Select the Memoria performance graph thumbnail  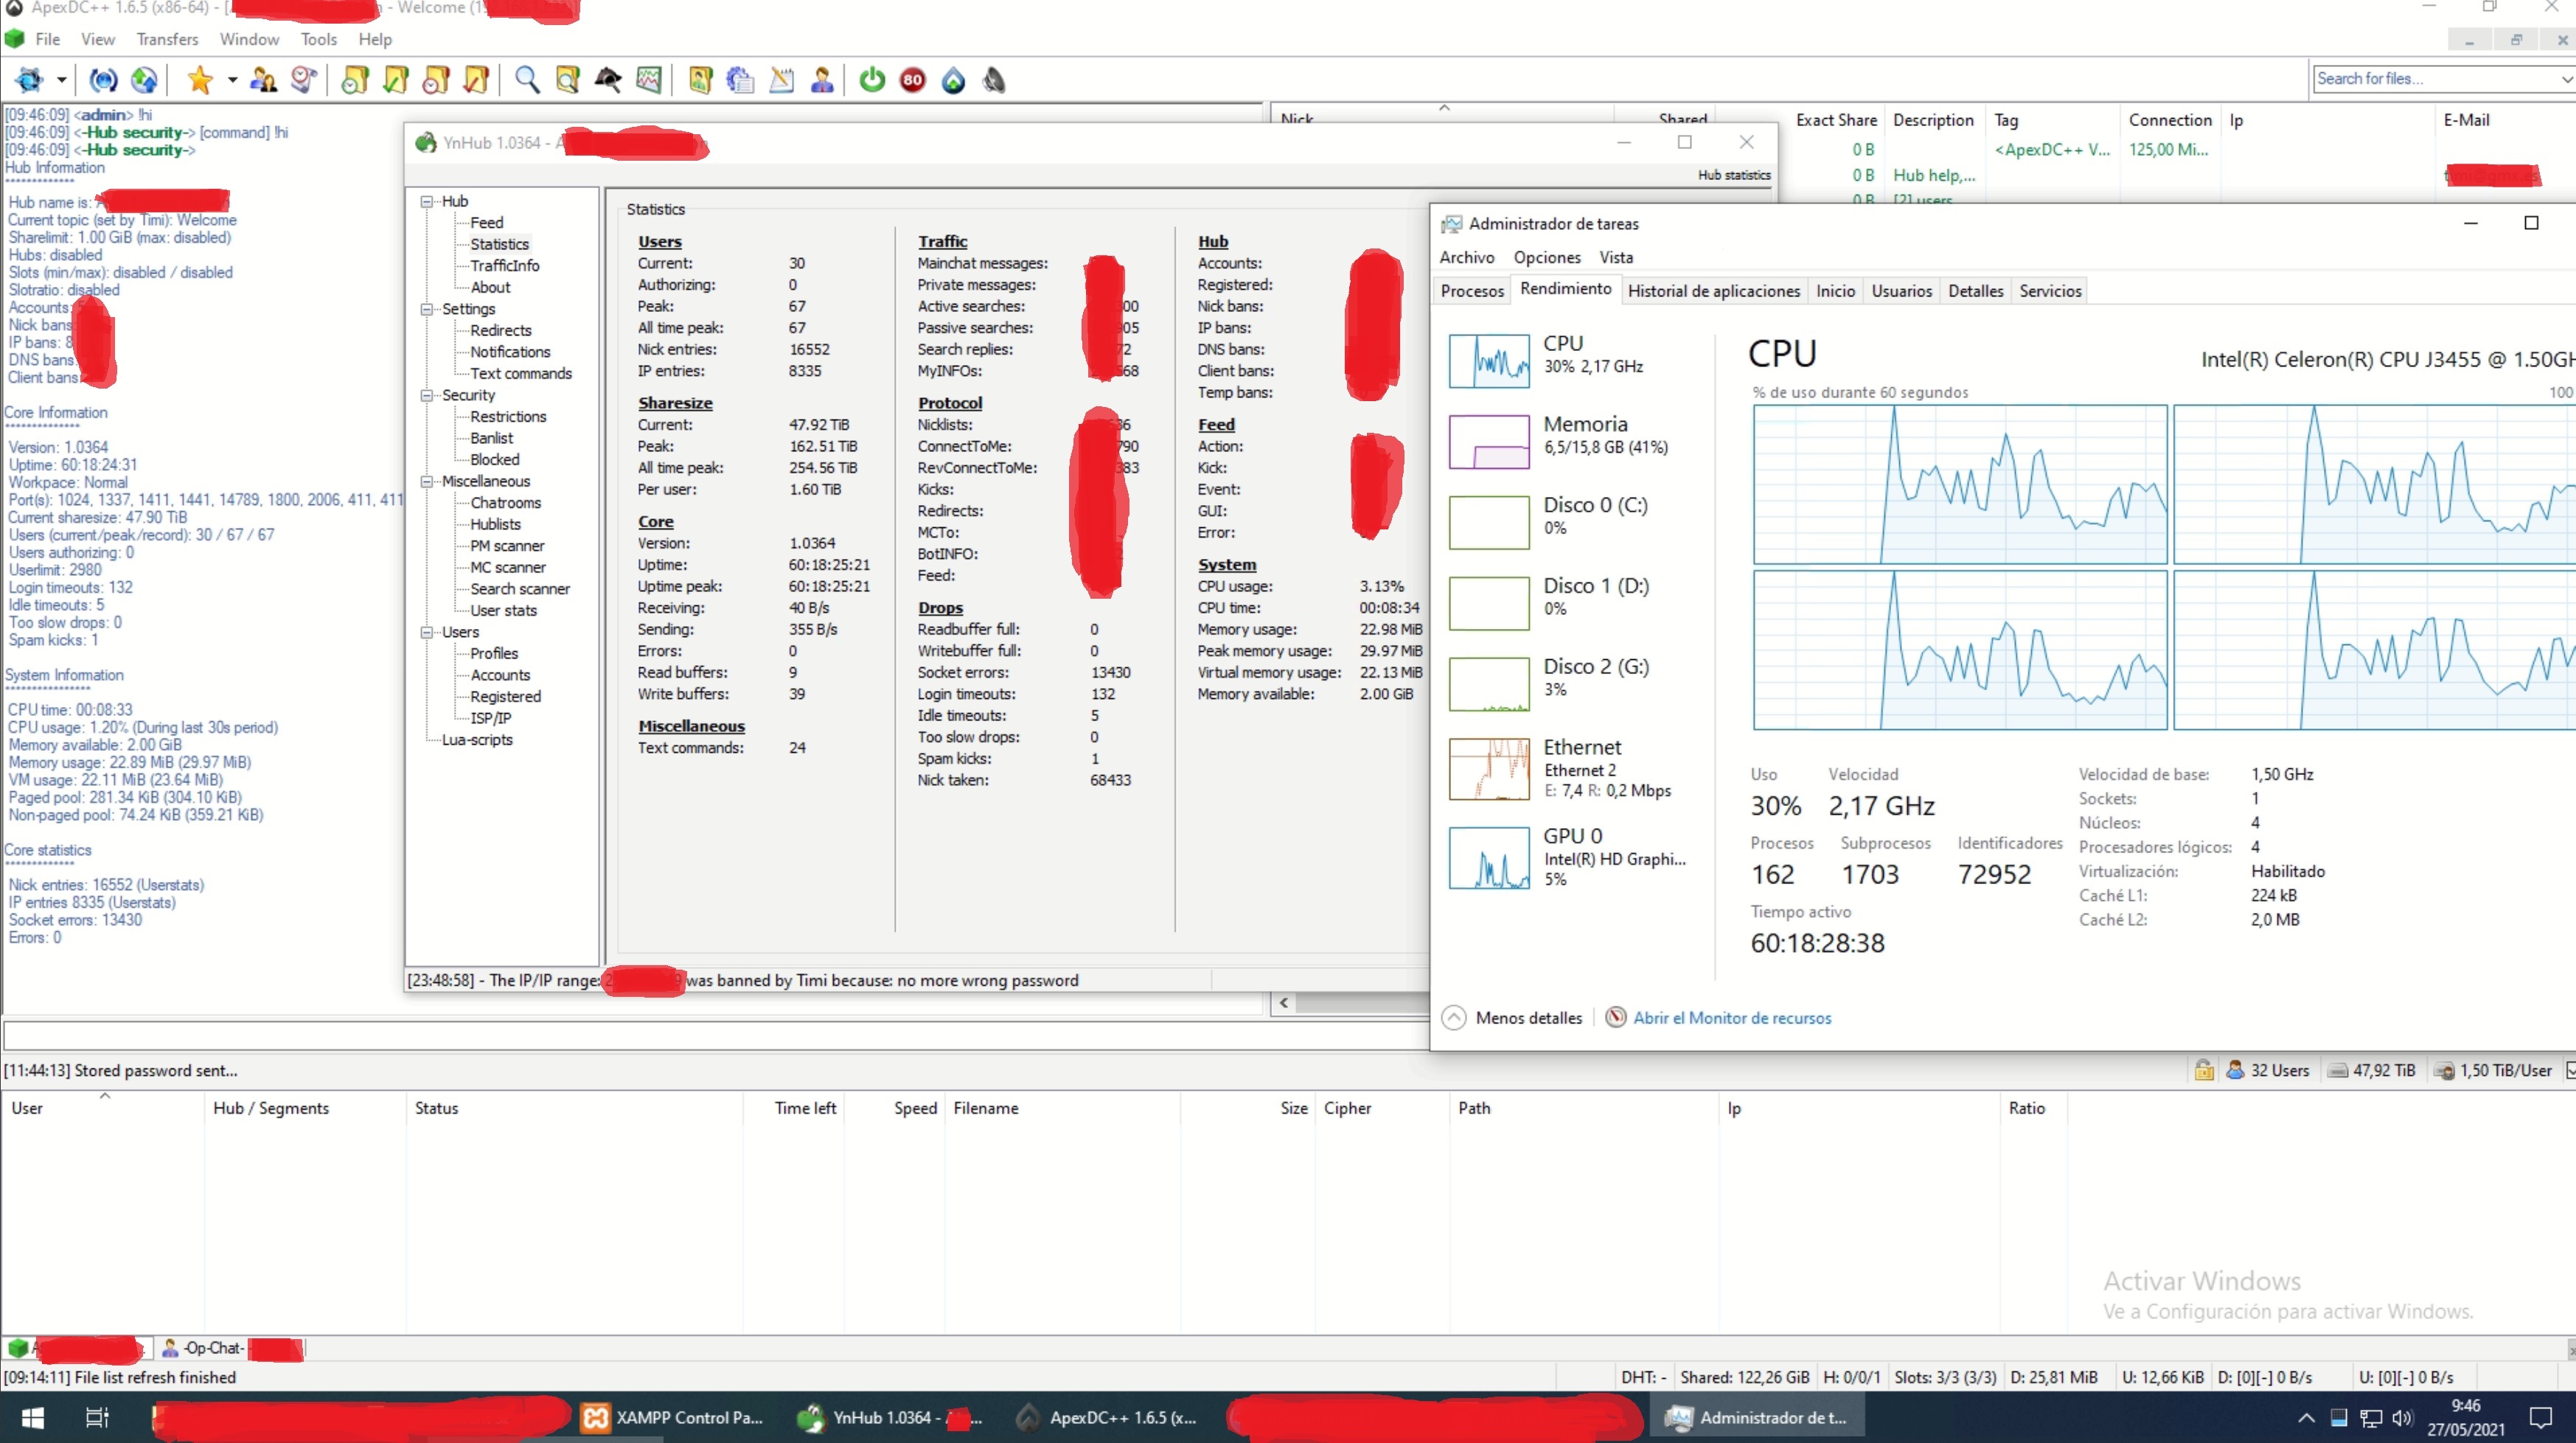click(x=1489, y=442)
